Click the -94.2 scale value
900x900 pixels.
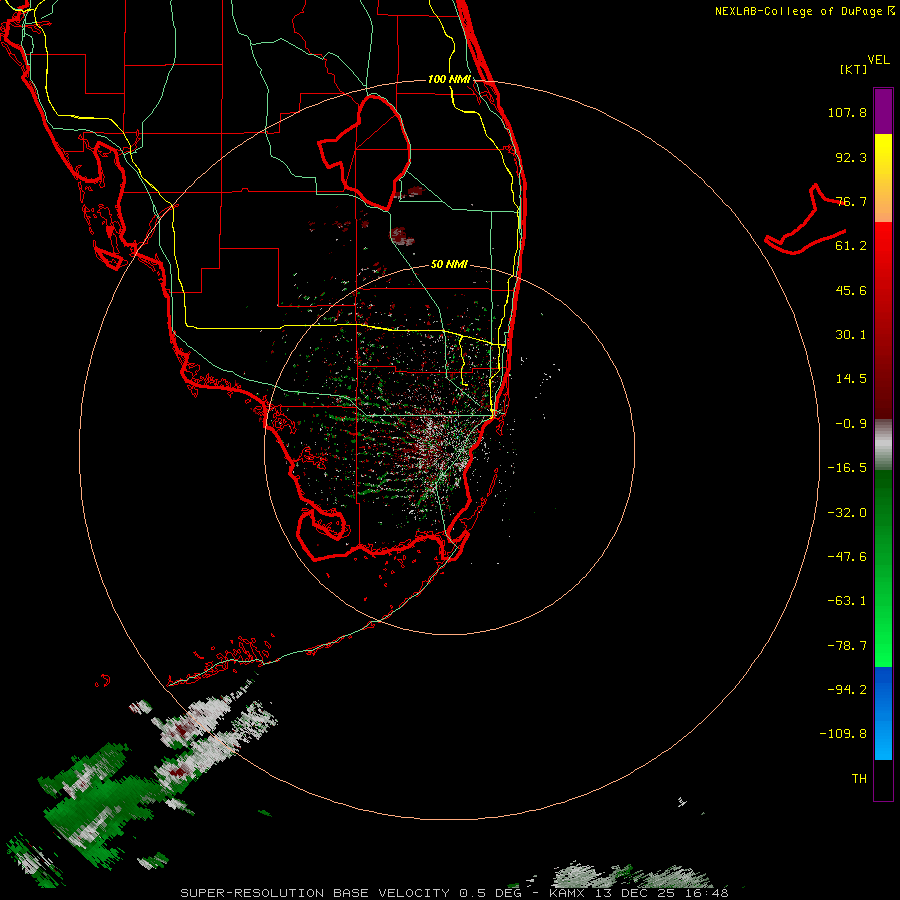point(847,690)
